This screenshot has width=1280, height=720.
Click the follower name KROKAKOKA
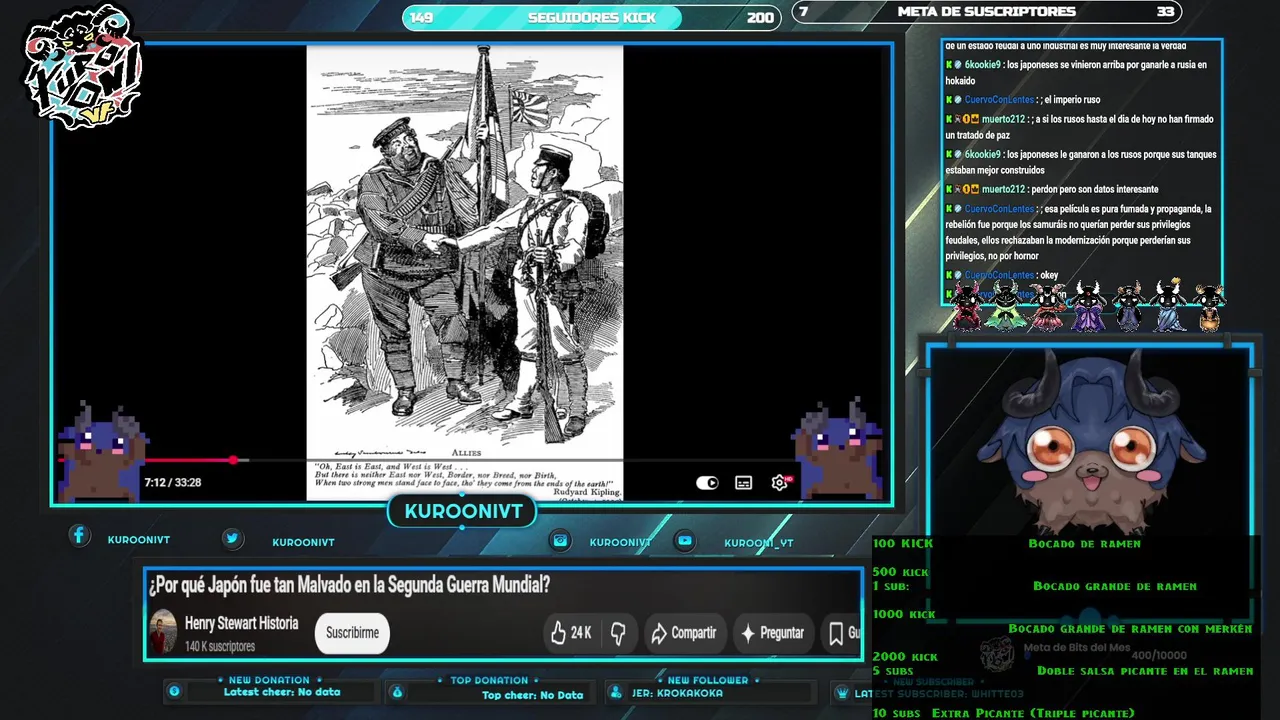tap(690, 693)
